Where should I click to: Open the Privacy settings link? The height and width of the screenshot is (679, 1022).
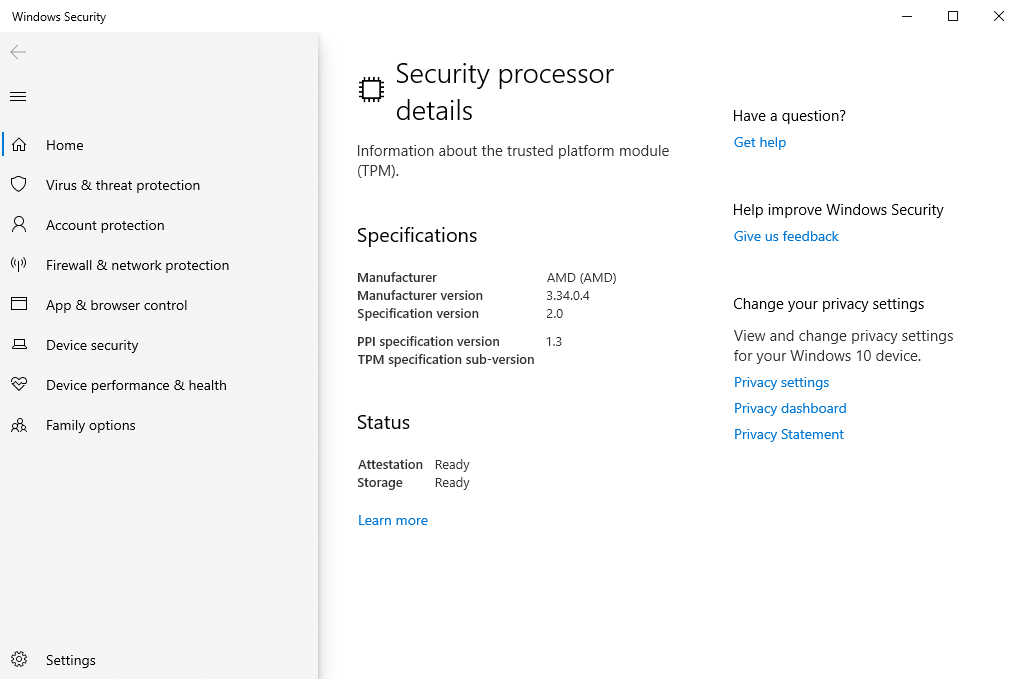pos(781,382)
